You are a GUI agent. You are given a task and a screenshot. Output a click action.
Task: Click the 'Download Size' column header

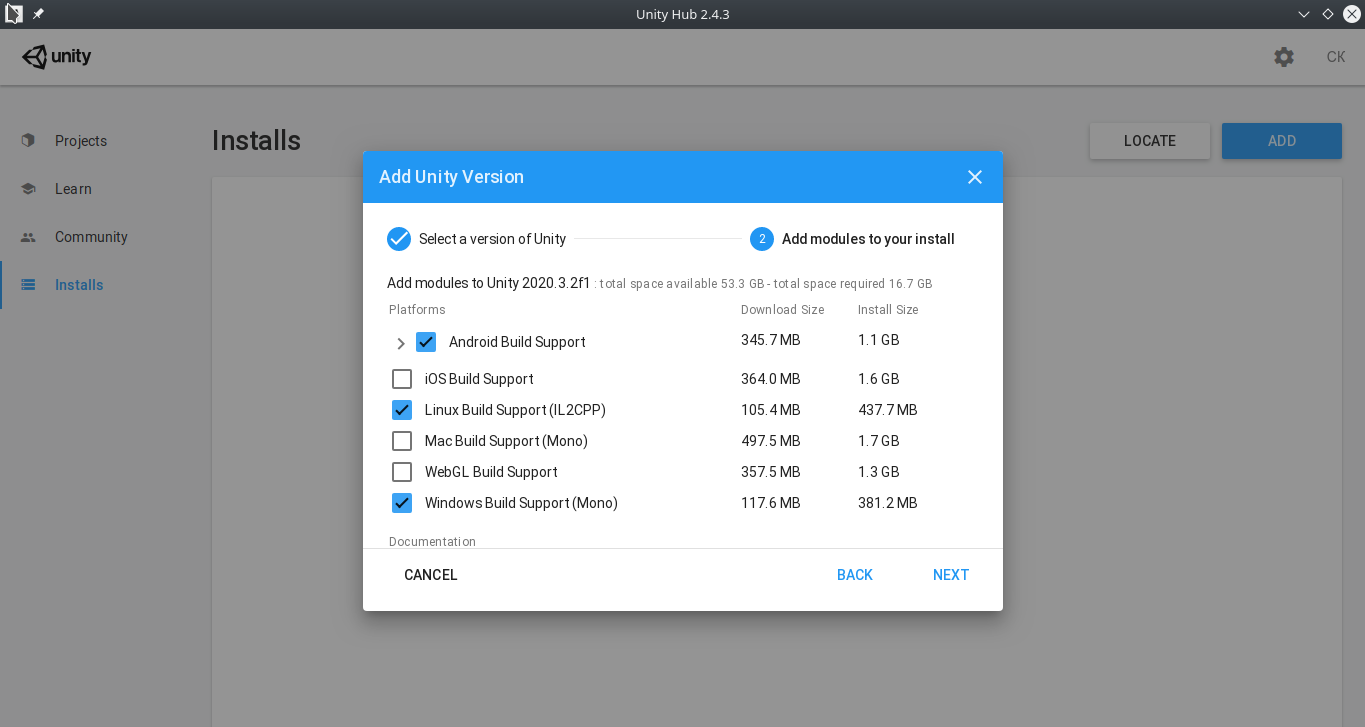pos(783,310)
